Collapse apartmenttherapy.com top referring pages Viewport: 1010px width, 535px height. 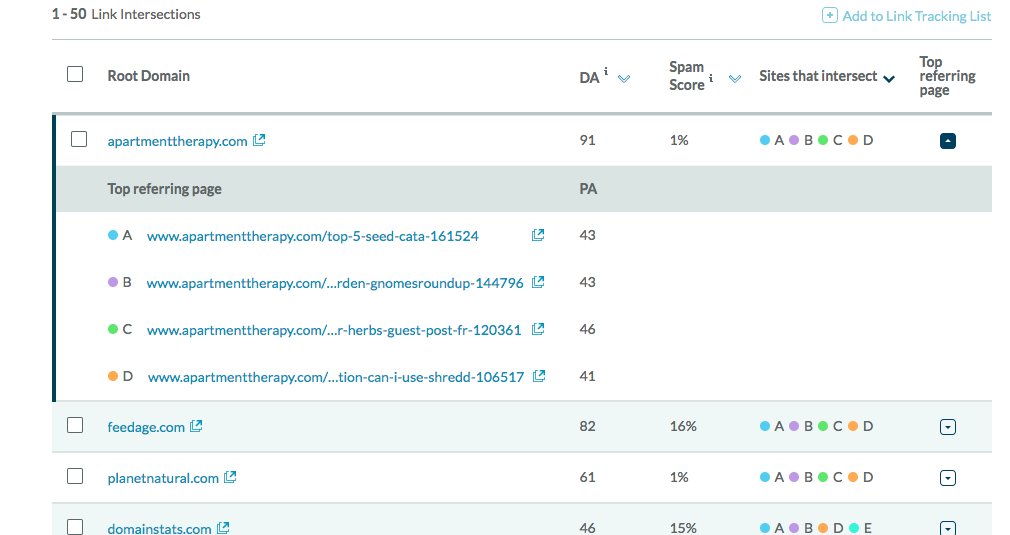pyautogui.click(x=948, y=140)
